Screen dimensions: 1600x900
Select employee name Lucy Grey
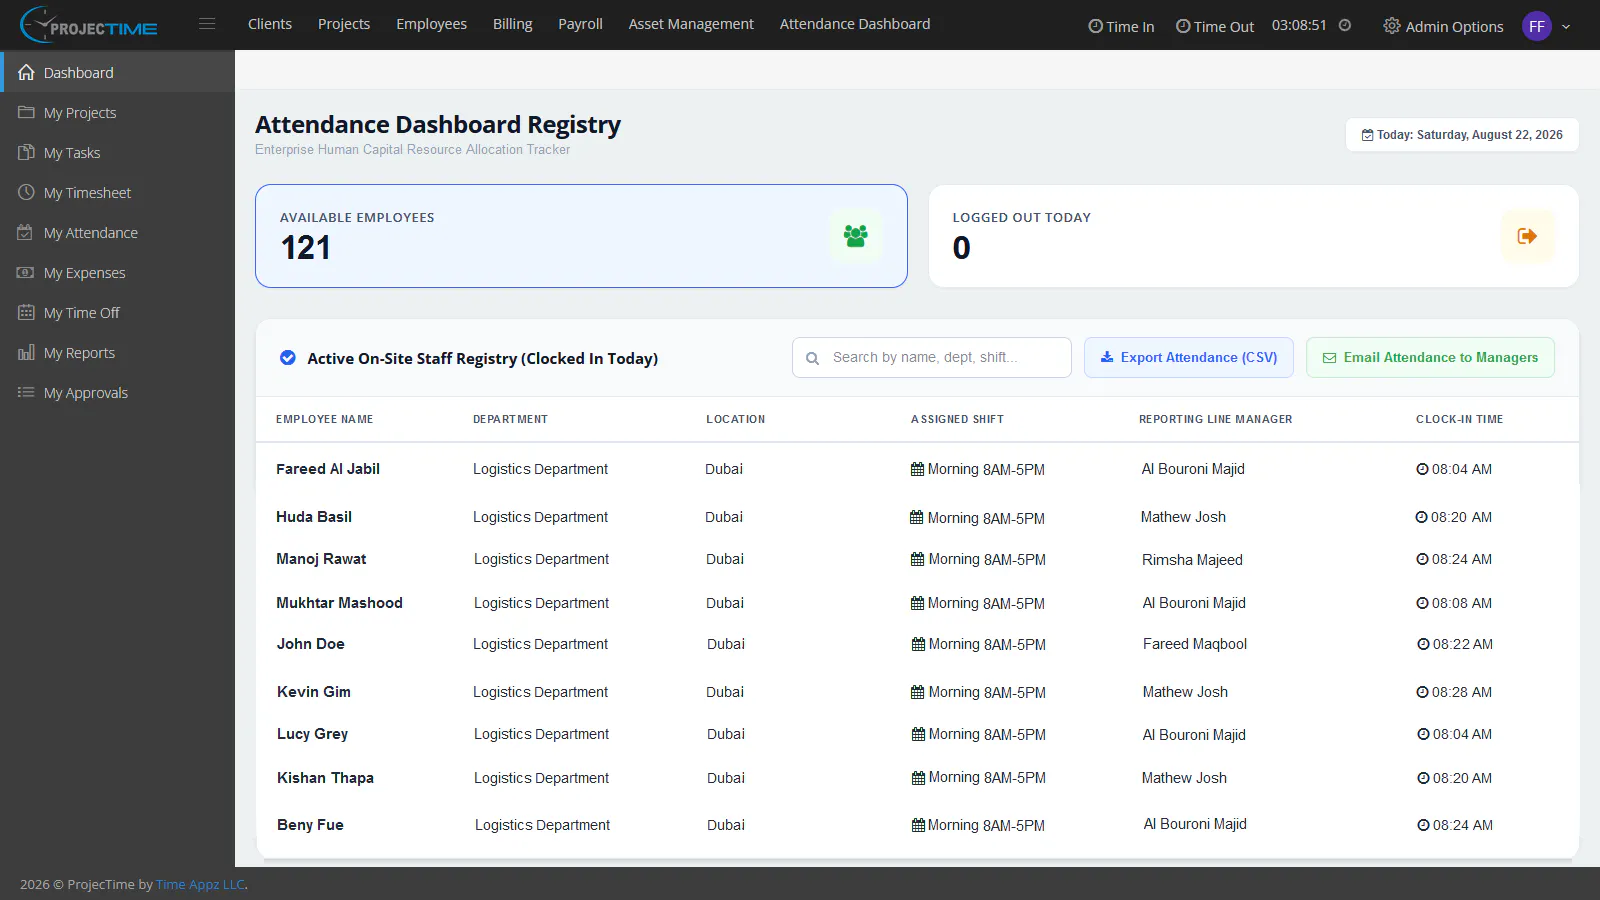(313, 734)
